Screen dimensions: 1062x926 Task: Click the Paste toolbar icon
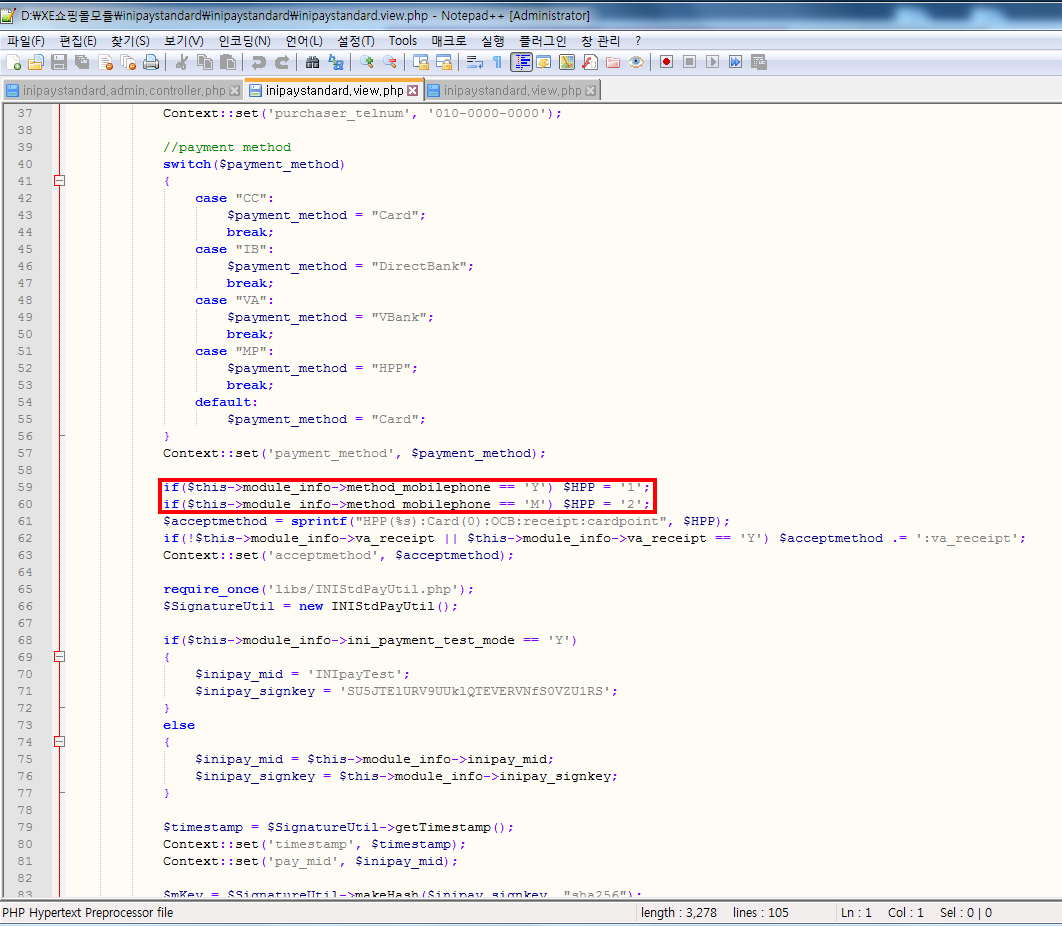coord(228,62)
